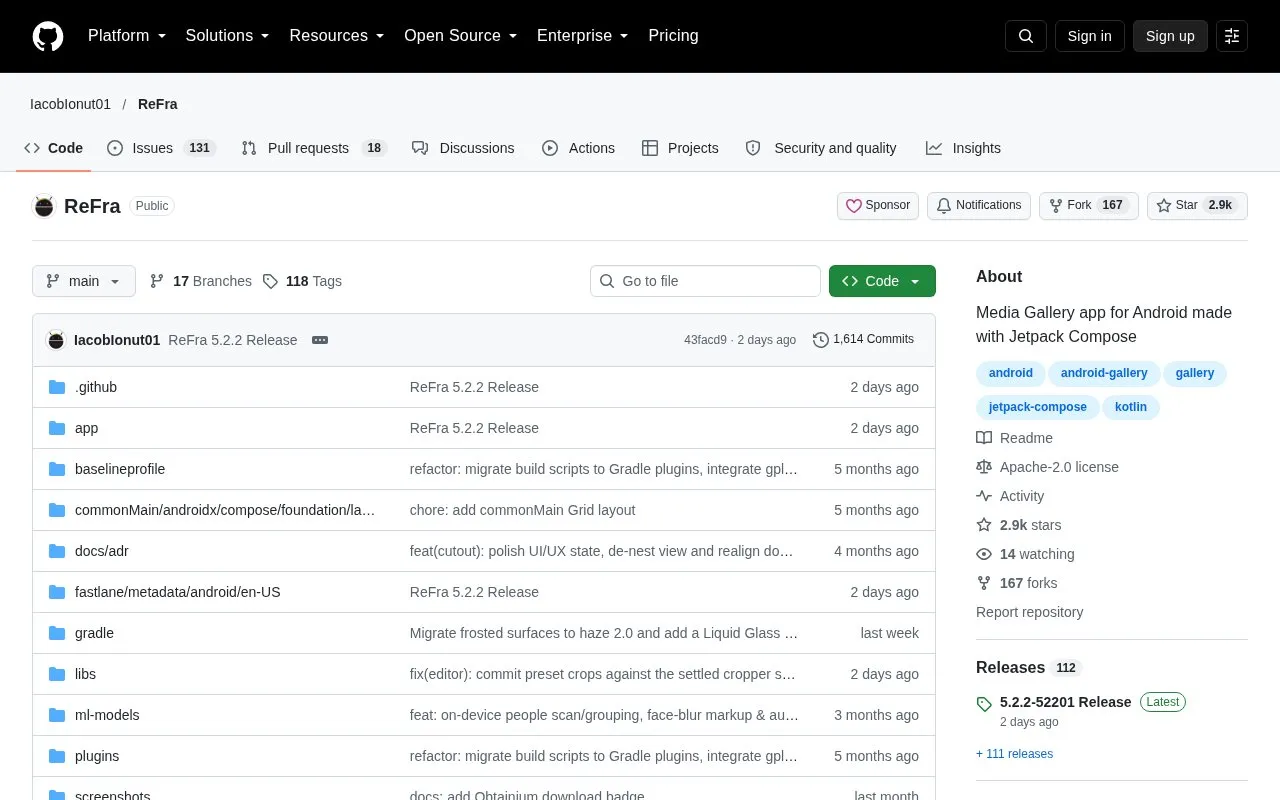Open the 17 Branches link

201,281
